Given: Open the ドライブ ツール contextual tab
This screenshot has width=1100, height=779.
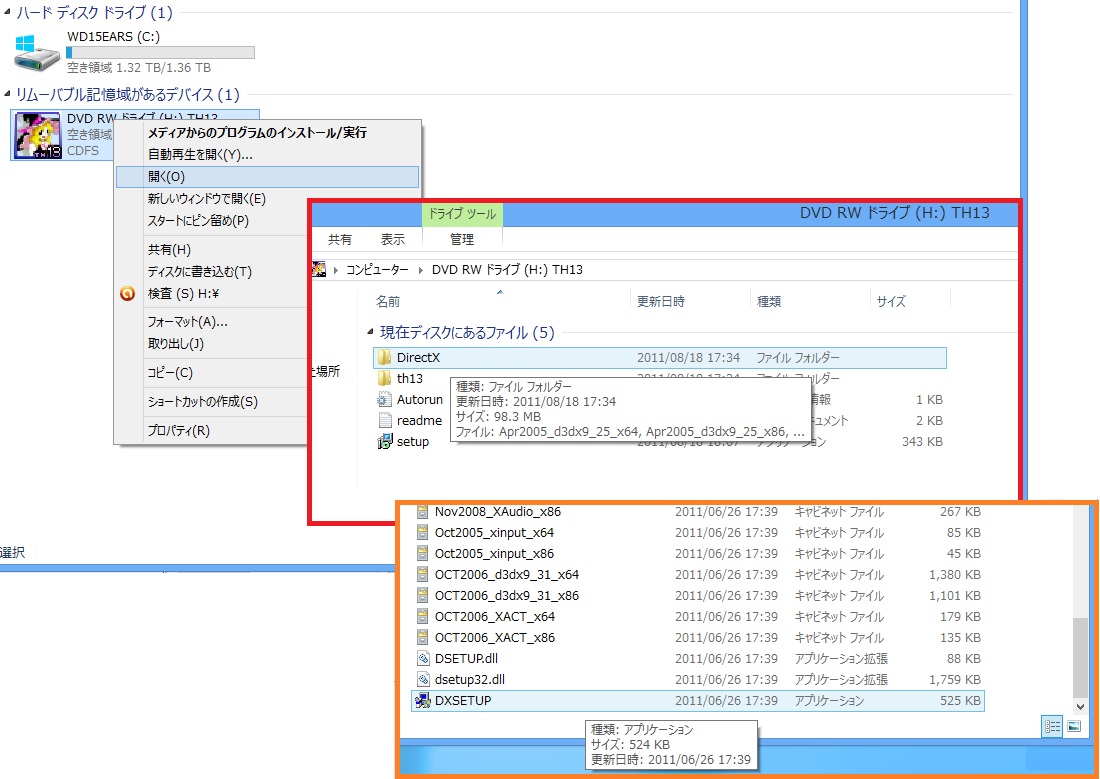Looking at the screenshot, I should coord(462,214).
